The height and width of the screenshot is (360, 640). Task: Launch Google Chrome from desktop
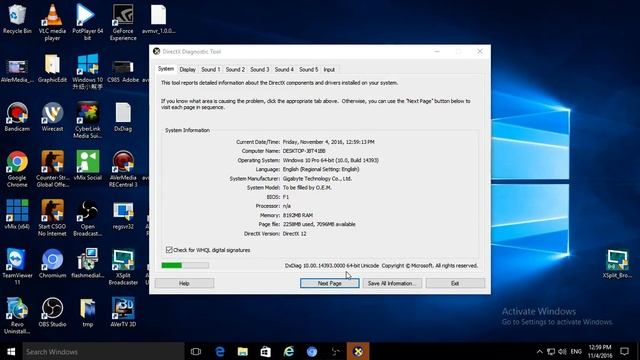click(x=17, y=169)
